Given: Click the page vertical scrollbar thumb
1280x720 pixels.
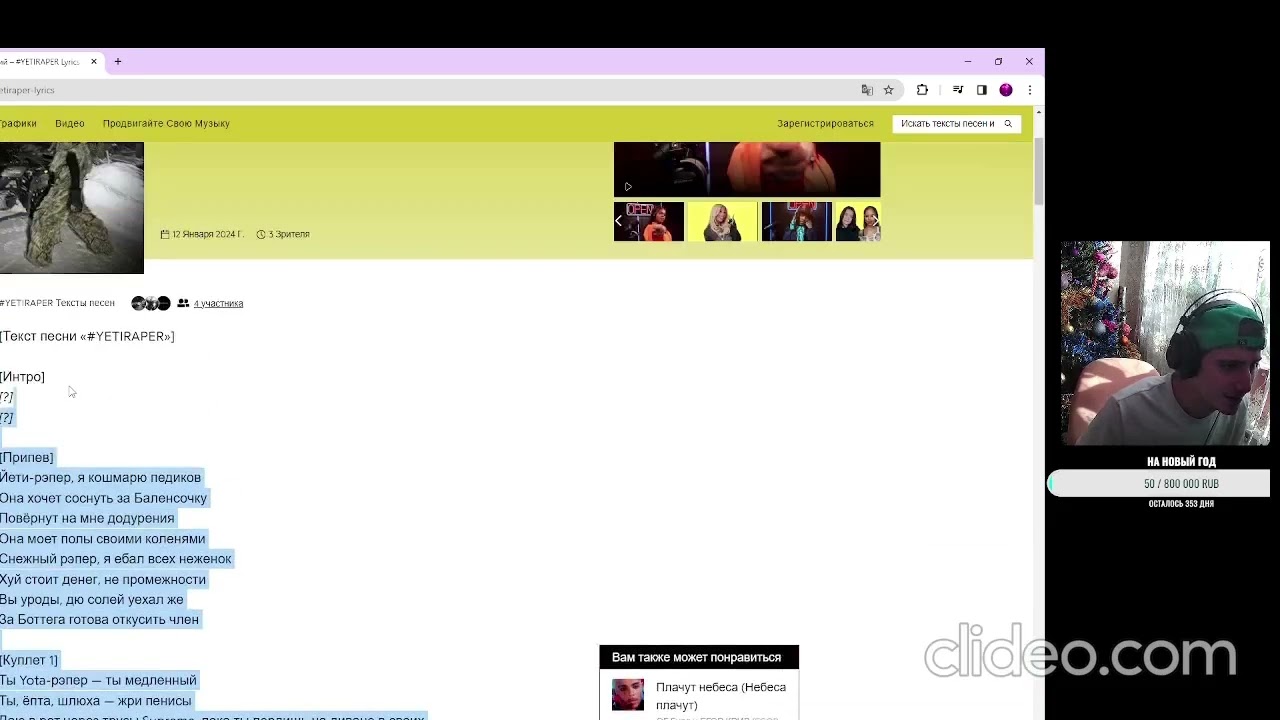Looking at the screenshot, I should click(1039, 170).
